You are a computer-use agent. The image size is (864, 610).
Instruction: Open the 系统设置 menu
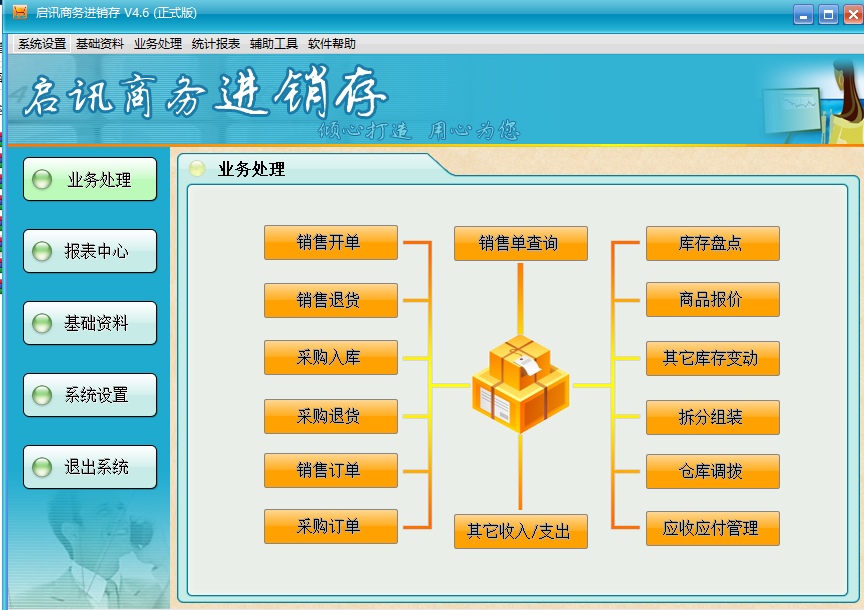pyautogui.click(x=42, y=44)
